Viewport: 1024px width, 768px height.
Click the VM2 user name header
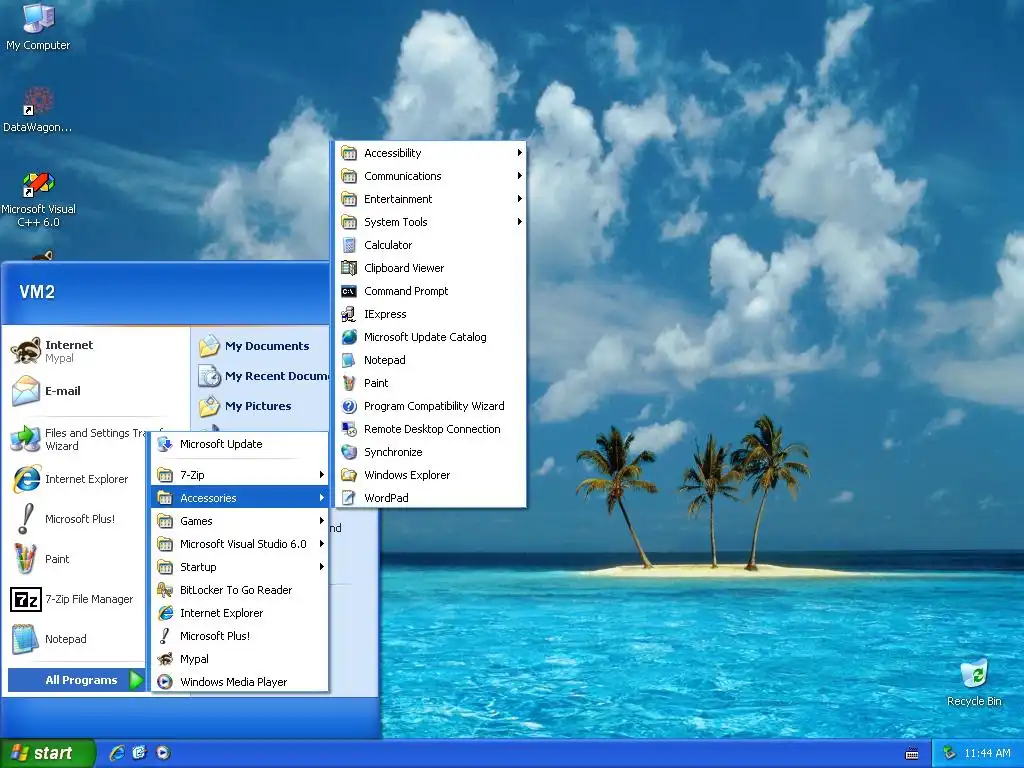click(x=37, y=292)
